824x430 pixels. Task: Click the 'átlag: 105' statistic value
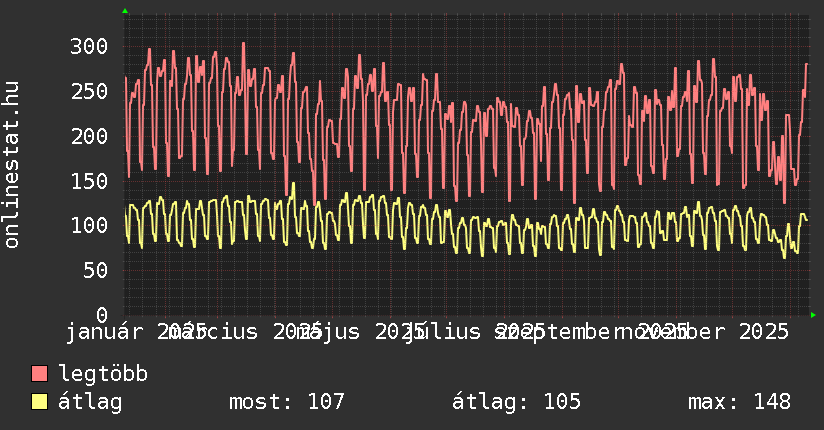pyautogui.click(x=516, y=402)
